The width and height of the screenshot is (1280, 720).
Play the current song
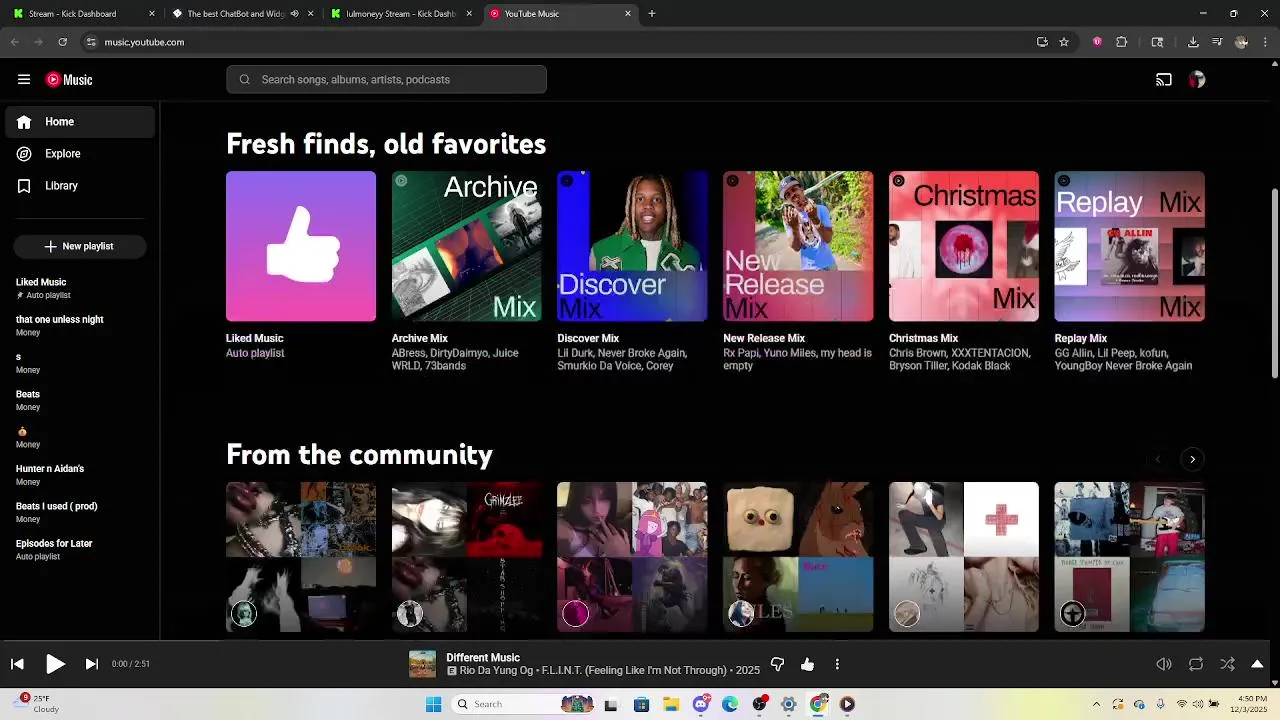coord(55,664)
